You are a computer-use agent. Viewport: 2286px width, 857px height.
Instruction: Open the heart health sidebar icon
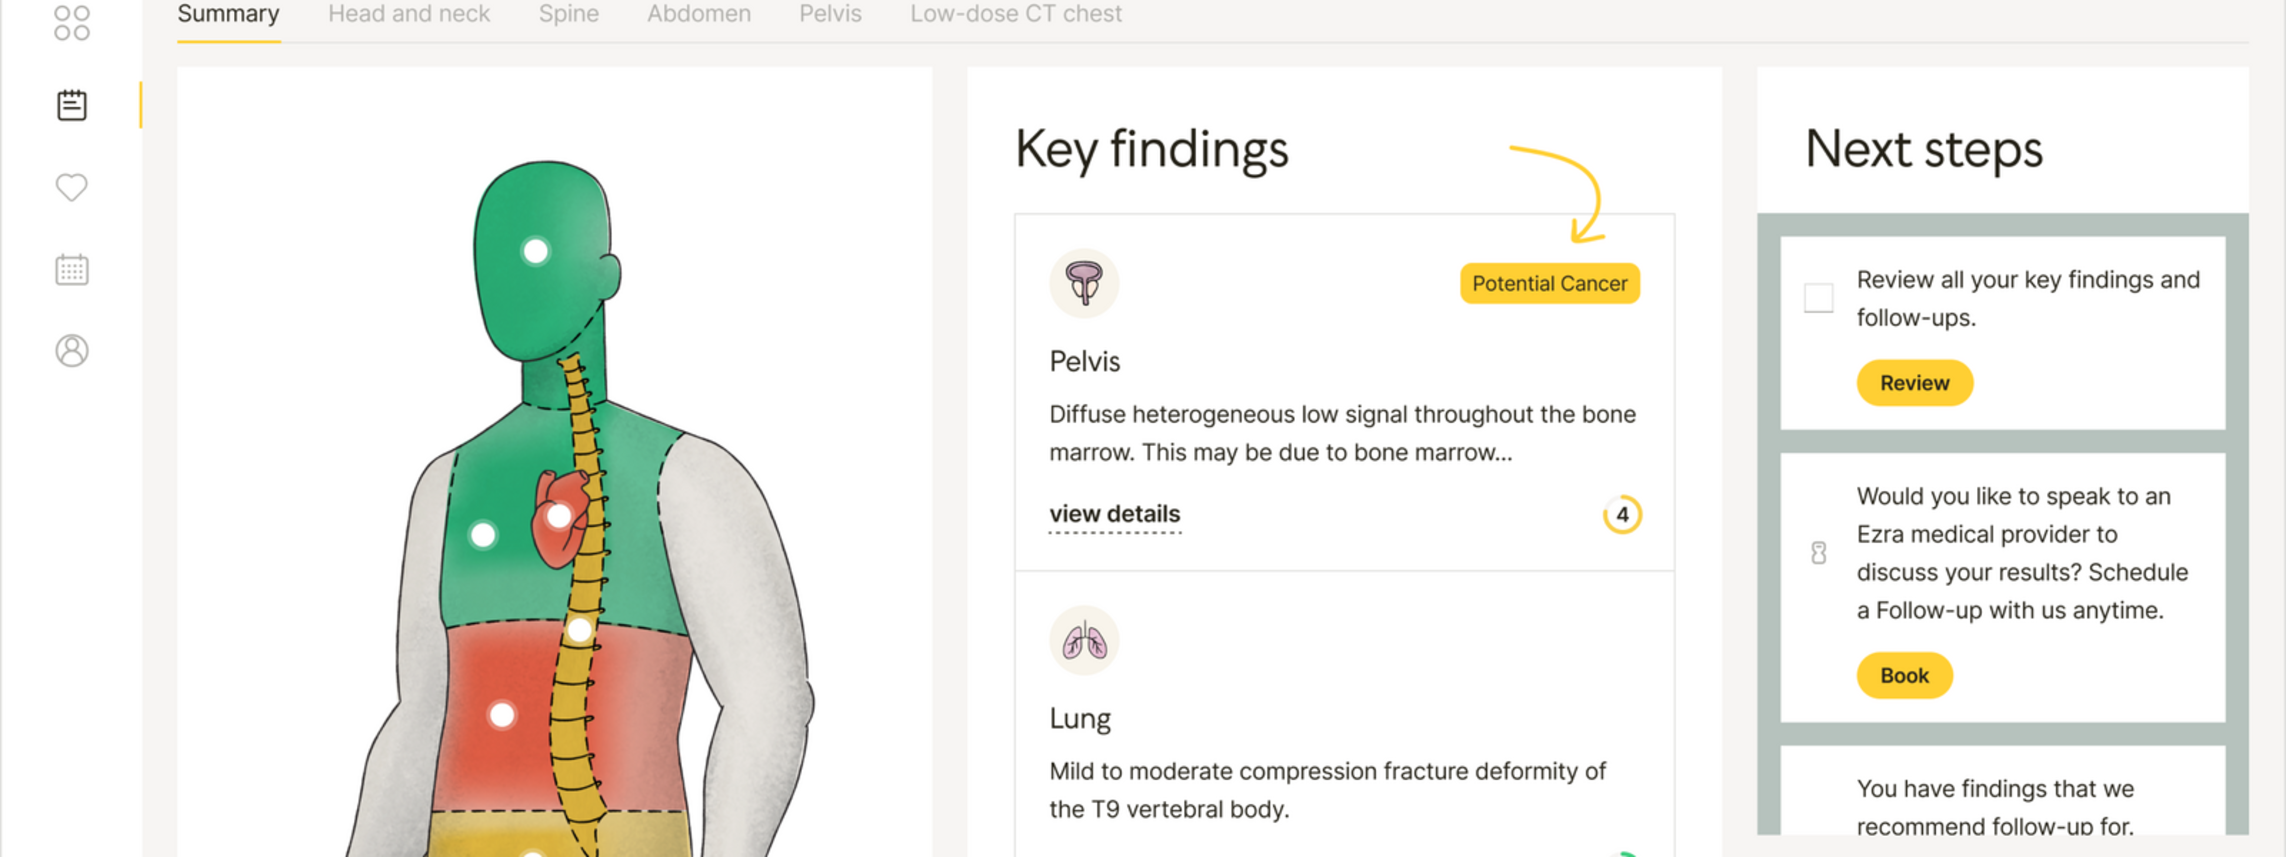tap(72, 187)
